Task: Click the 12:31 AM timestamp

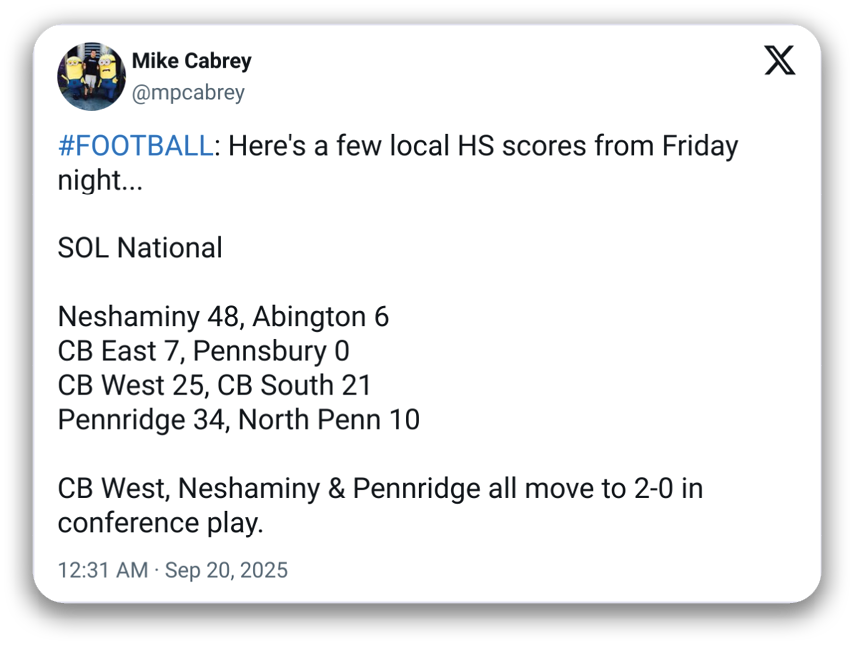Action: point(102,571)
